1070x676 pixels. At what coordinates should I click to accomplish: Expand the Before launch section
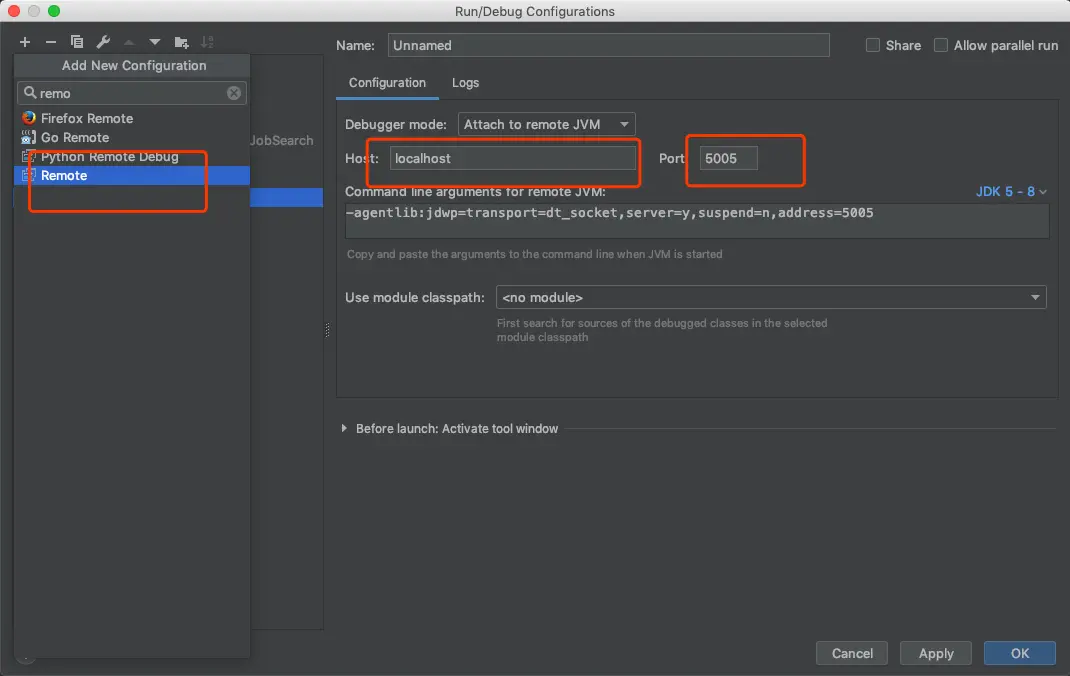point(344,428)
